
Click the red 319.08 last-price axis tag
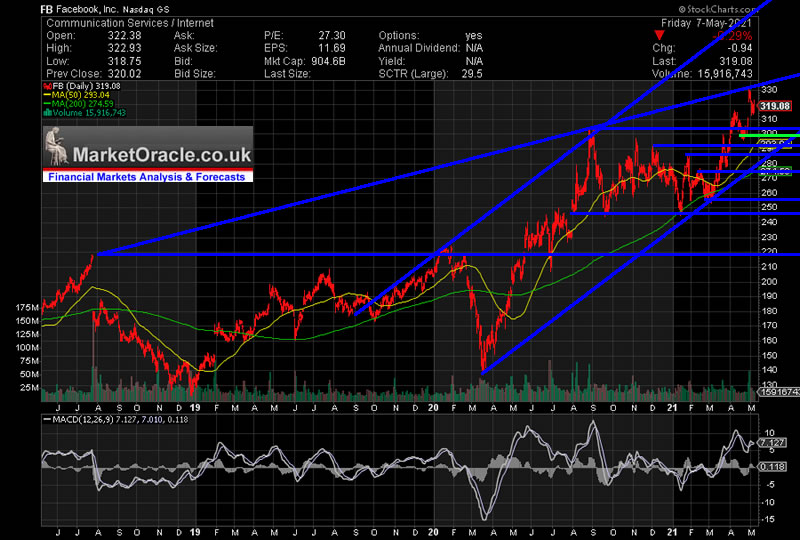click(774, 106)
